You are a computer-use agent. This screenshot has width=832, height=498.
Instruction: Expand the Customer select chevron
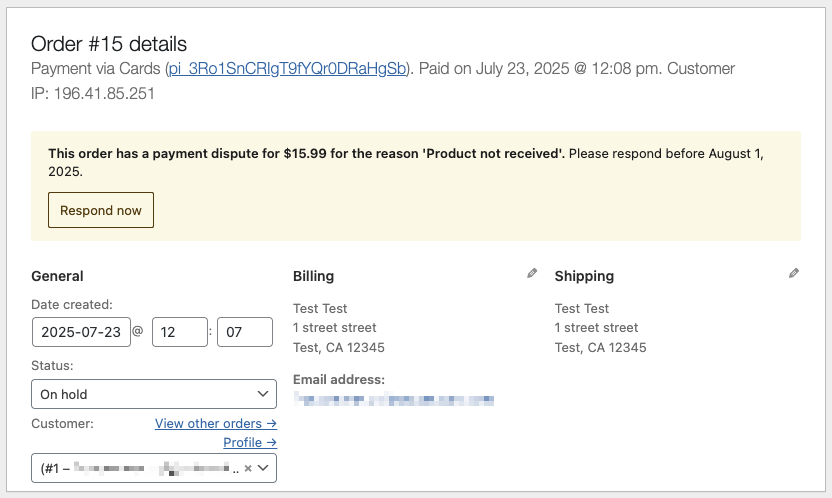263,468
